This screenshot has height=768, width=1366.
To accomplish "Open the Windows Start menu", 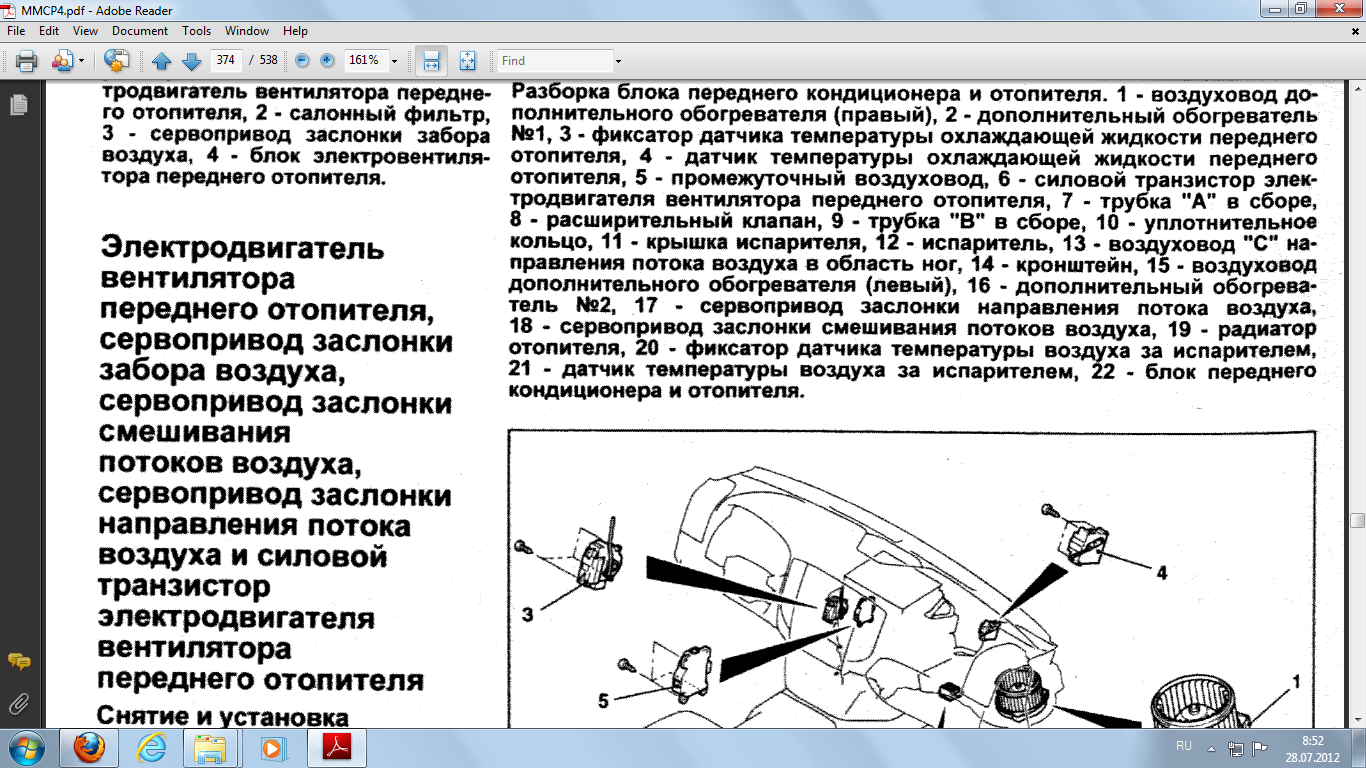I will pyautogui.click(x=25, y=748).
